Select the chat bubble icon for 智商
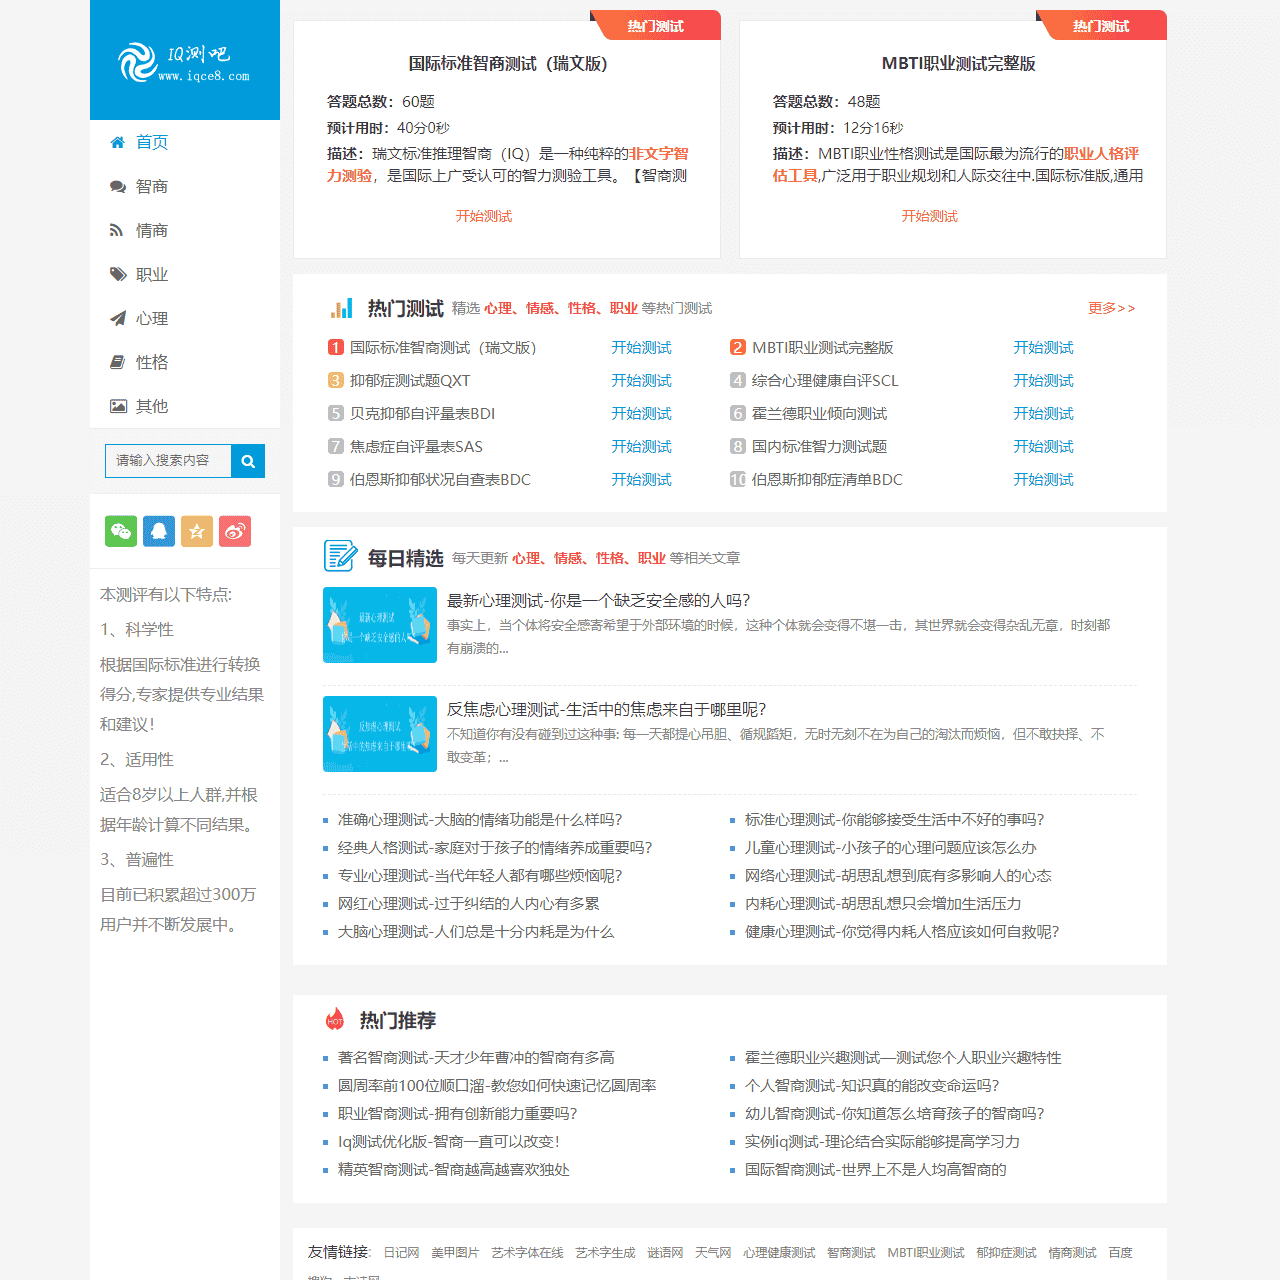This screenshot has height=1280, width=1280. point(117,186)
